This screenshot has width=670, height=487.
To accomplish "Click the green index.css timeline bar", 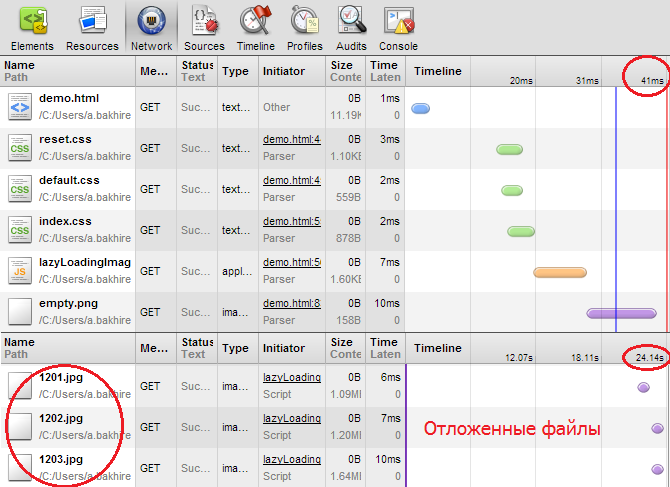I will pos(521,232).
